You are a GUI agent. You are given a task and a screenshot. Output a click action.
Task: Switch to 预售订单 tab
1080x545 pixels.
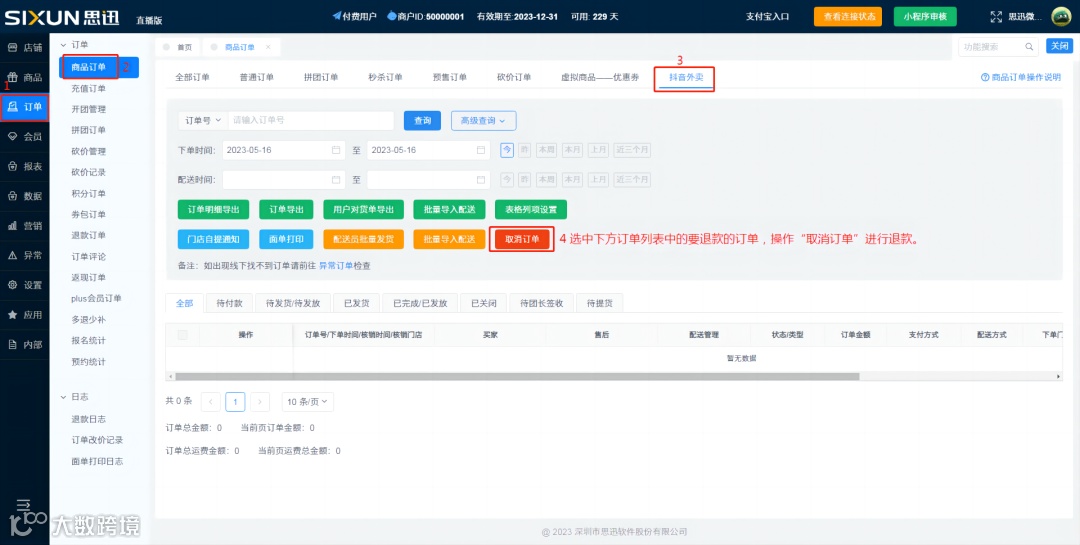coord(450,77)
